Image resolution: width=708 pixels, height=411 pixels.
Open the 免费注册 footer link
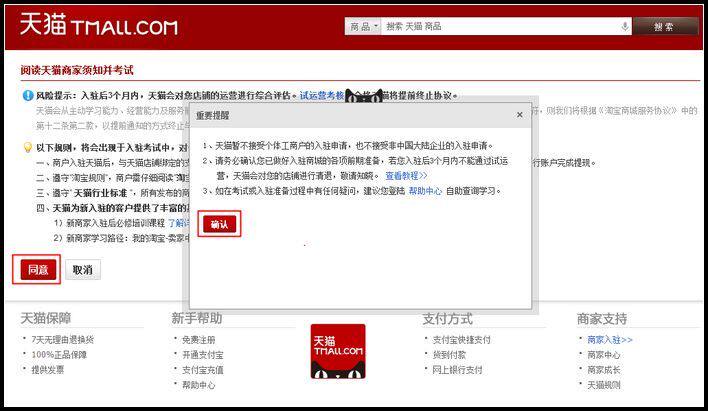[199, 340]
